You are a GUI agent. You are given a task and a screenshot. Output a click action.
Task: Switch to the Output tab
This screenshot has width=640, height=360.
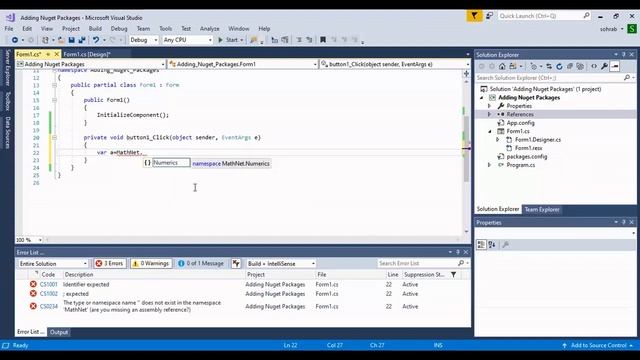pos(59,332)
